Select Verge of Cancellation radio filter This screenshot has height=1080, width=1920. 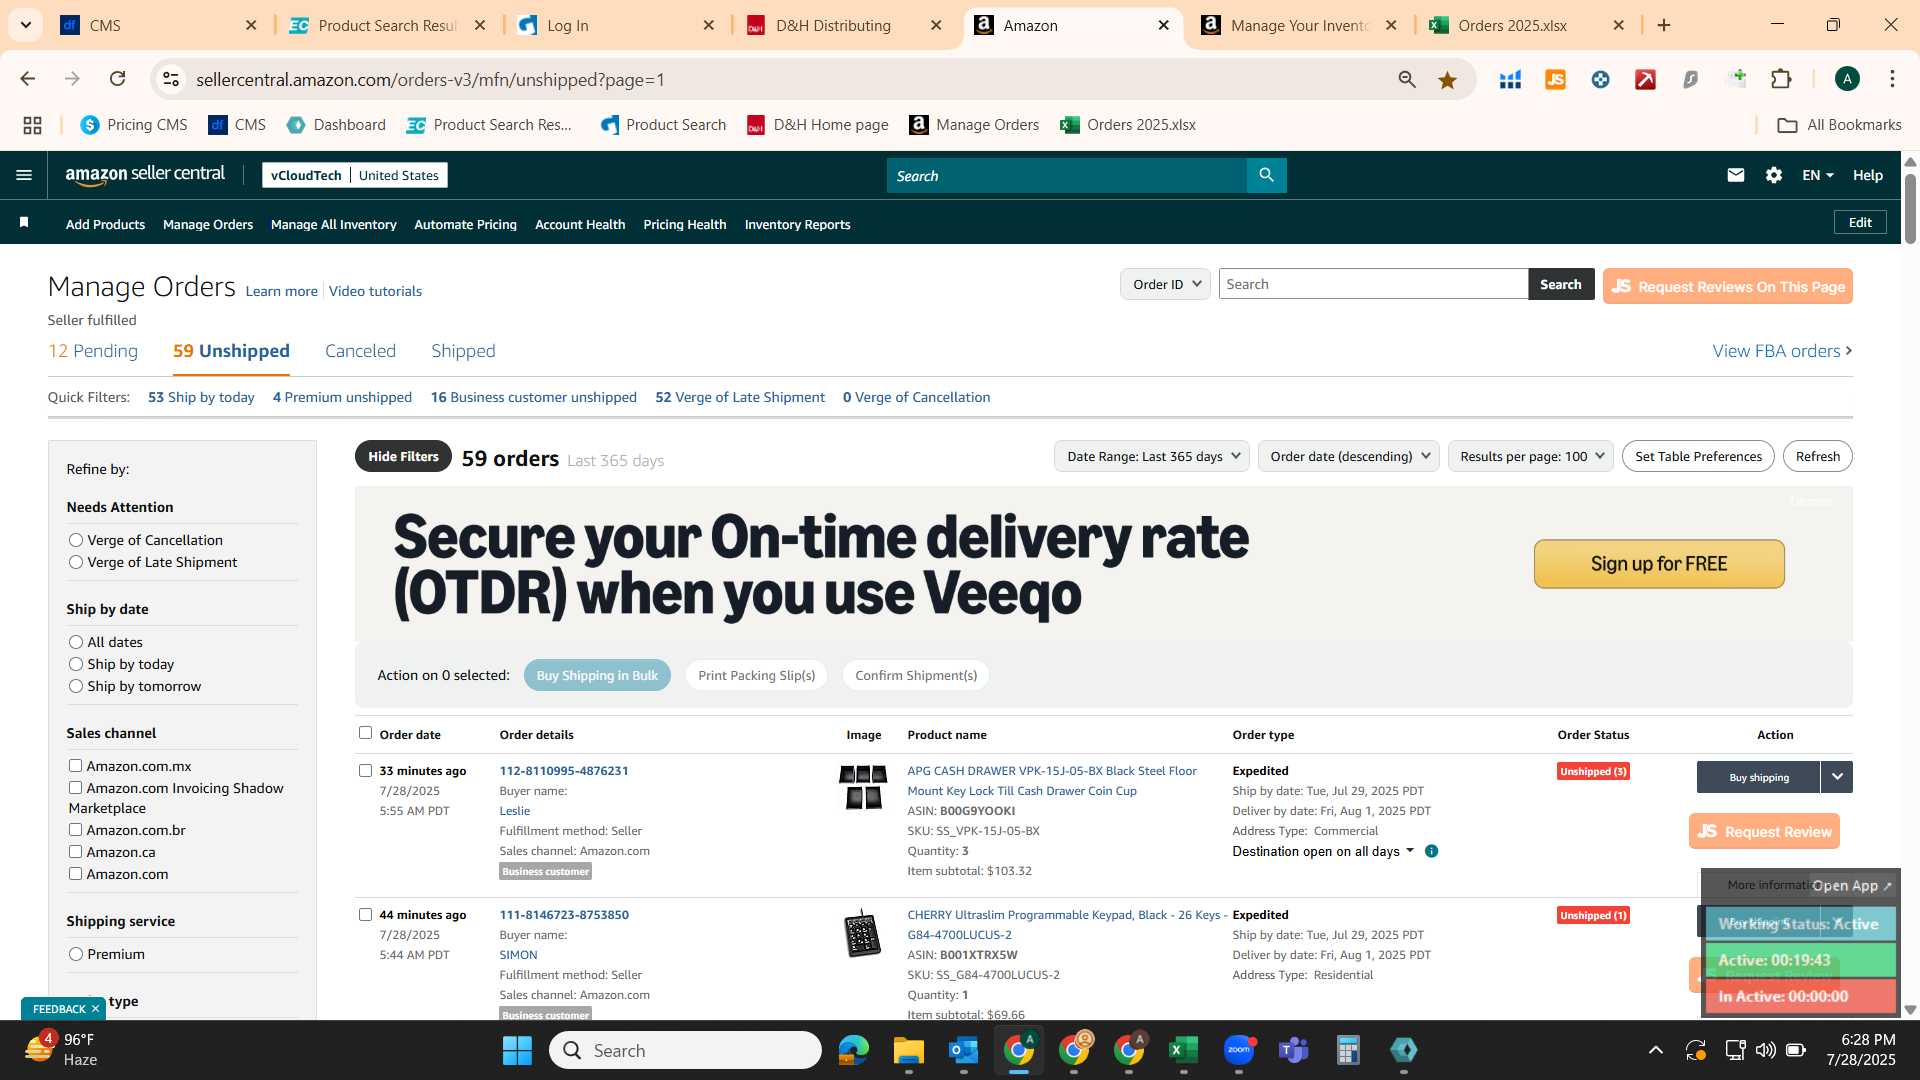[x=75, y=540]
